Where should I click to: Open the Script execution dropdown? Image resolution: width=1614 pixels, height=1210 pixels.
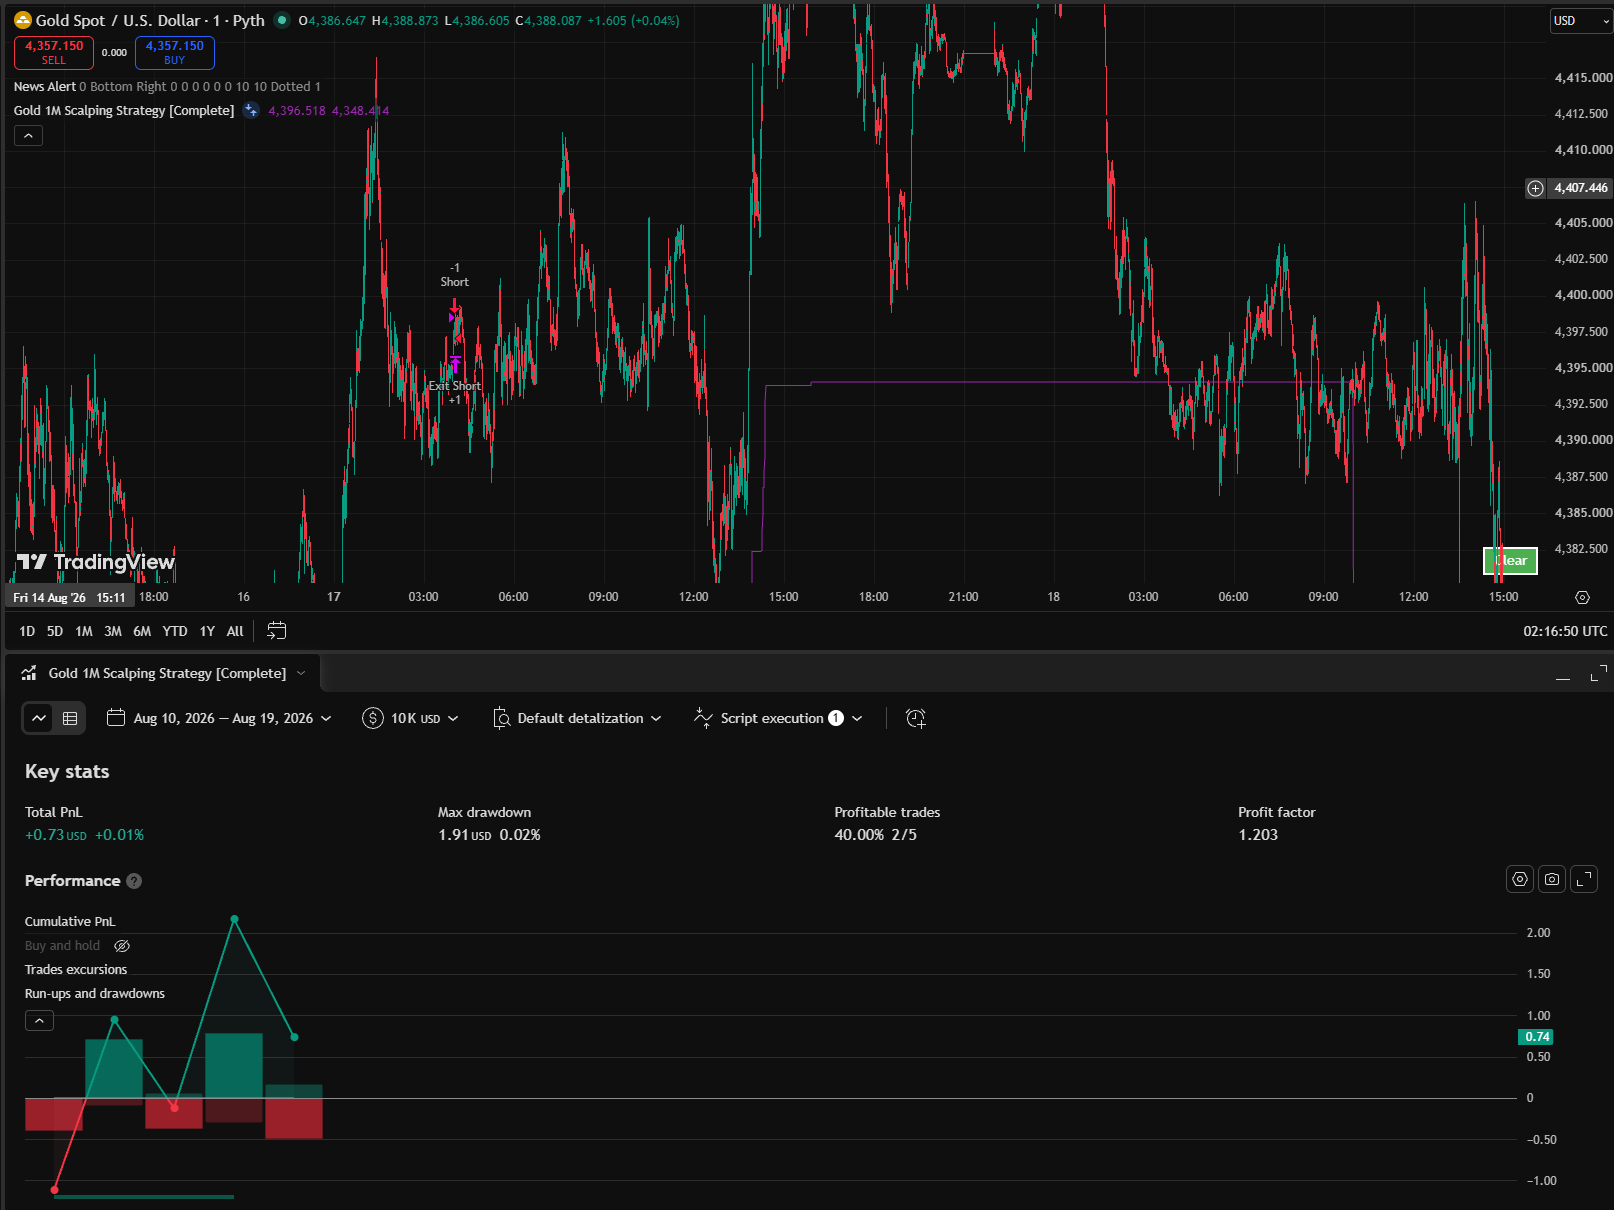click(778, 718)
